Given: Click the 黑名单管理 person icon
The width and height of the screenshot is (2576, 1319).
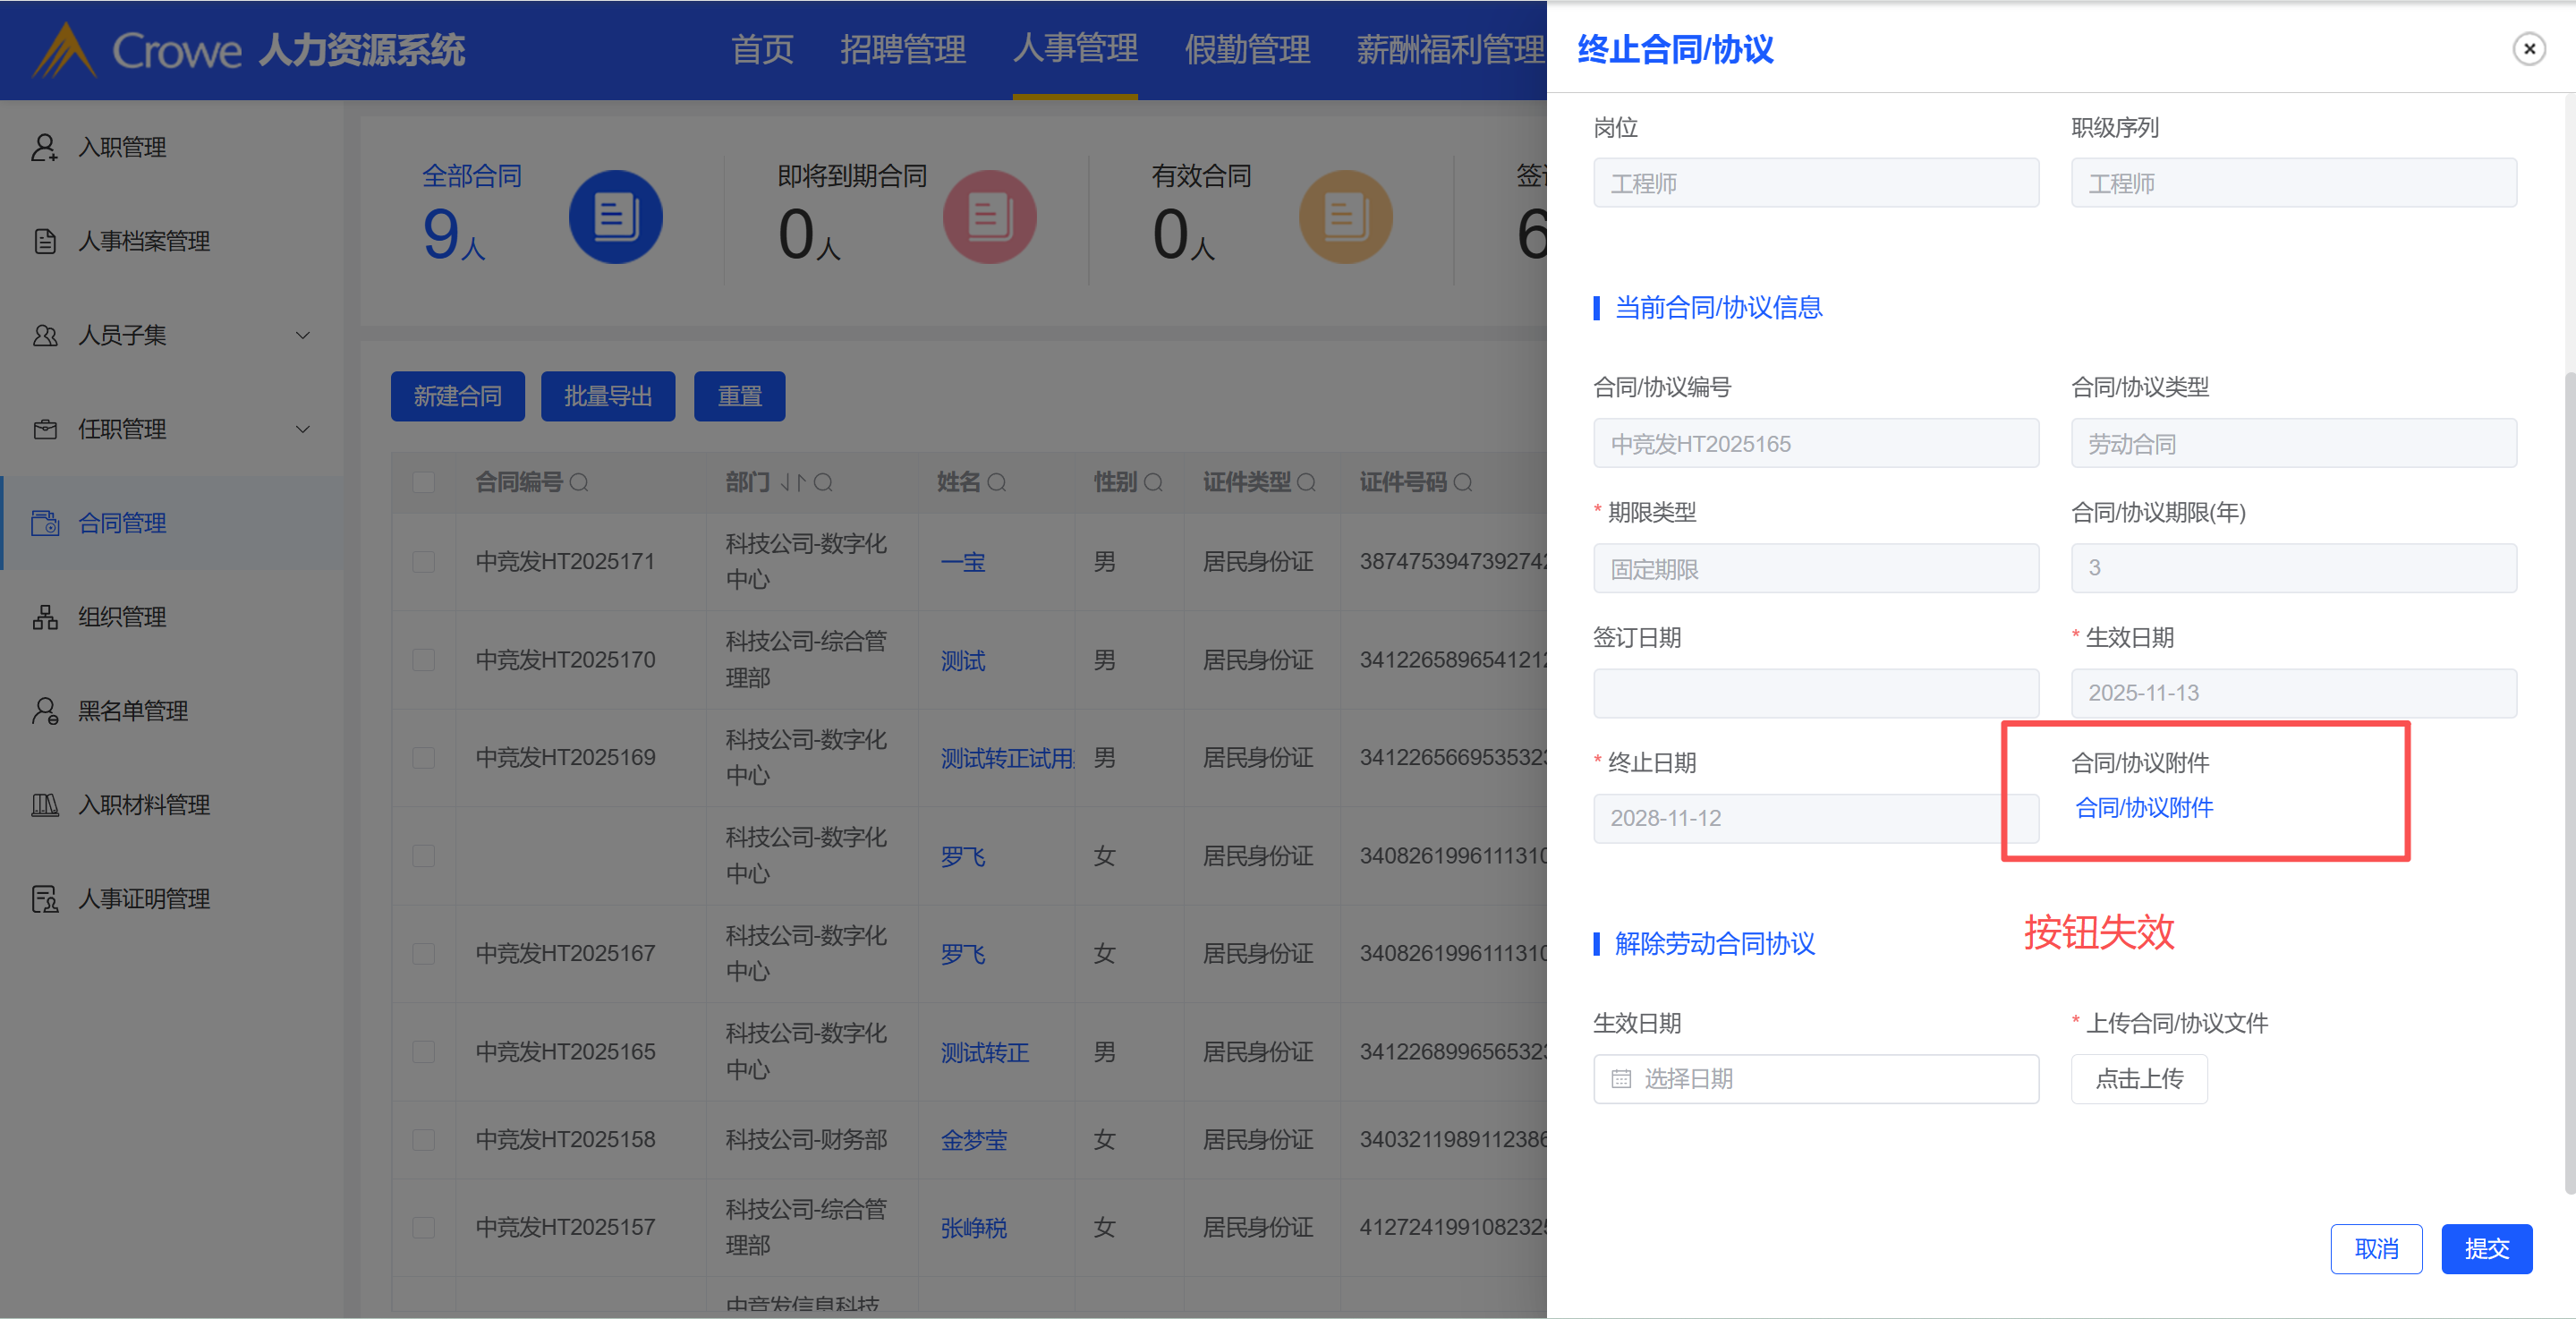Looking at the screenshot, I should (44, 711).
